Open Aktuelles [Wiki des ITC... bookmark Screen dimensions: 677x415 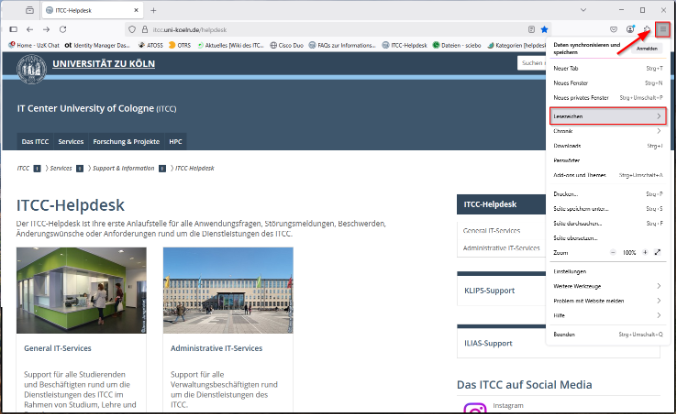coord(231,45)
